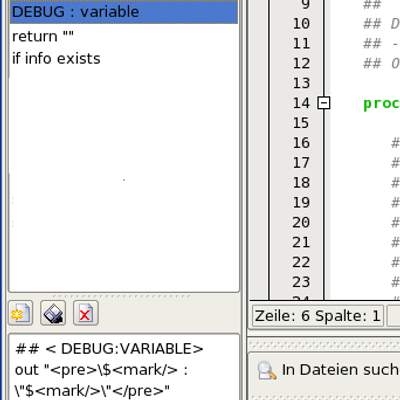Click line number 20 in the gutter
The height and width of the screenshot is (400, 400).
coord(301,222)
